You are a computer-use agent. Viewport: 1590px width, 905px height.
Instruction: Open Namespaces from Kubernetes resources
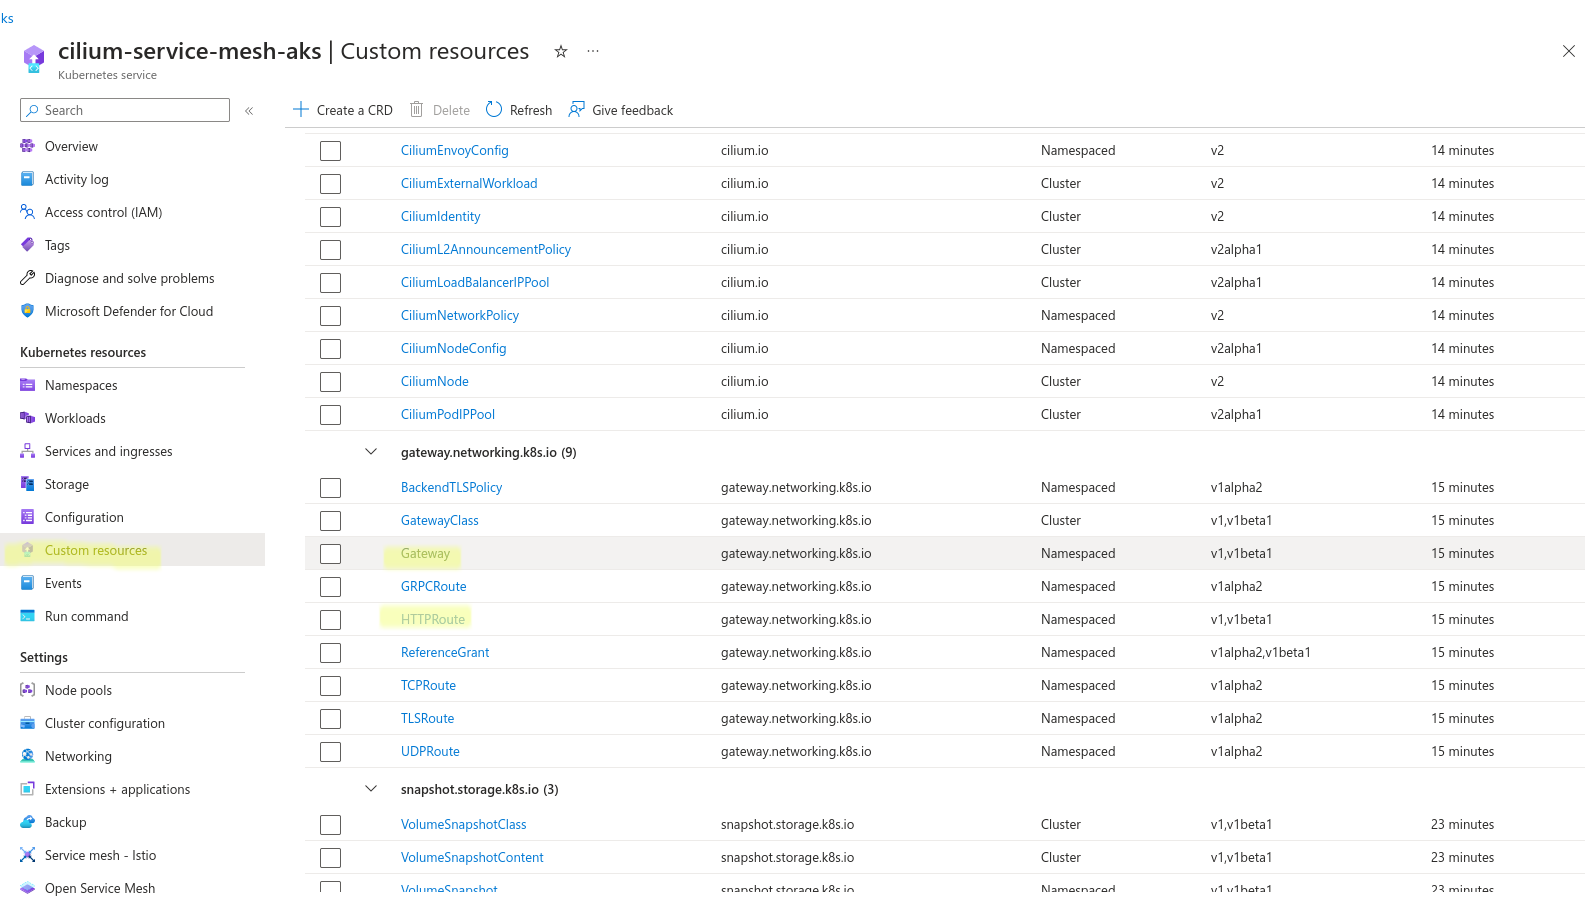pos(81,385)
